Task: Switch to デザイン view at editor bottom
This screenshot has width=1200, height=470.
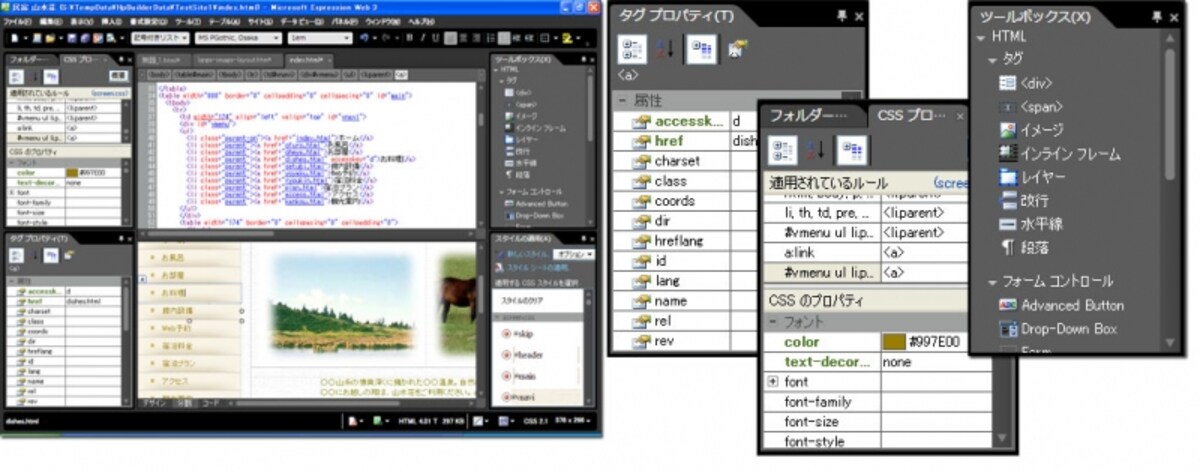Action: (153, 402)
